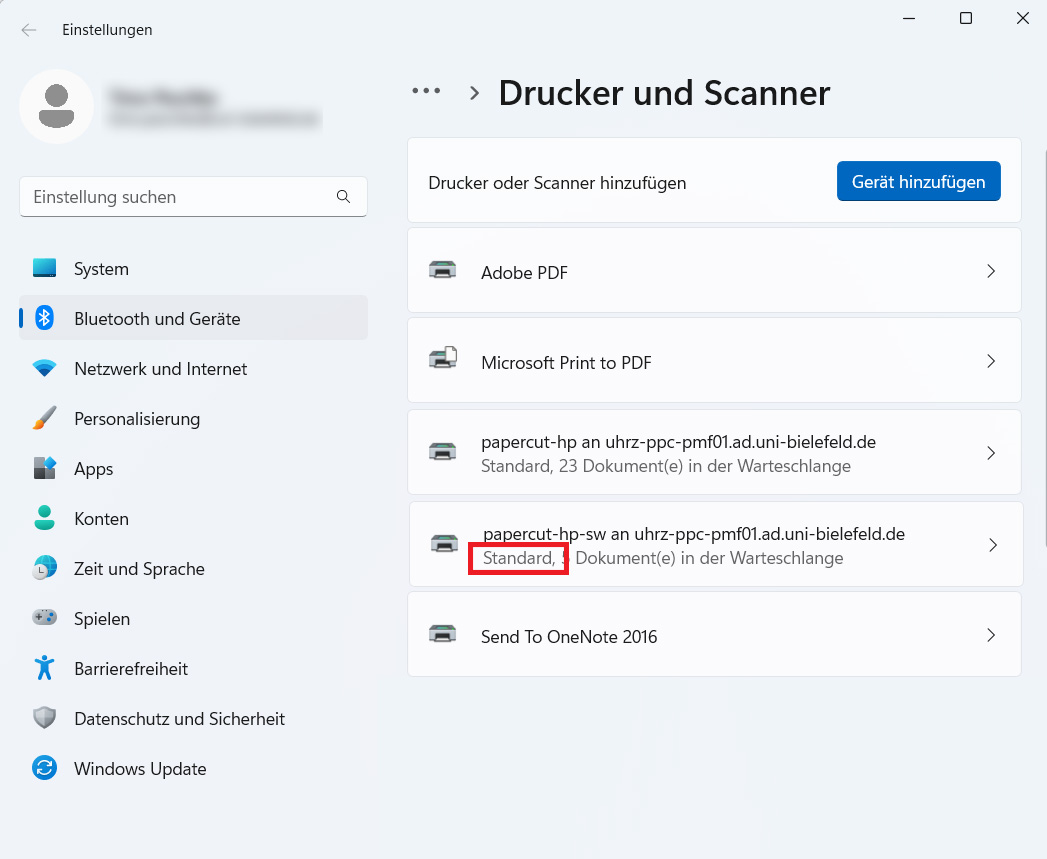1047x859 pixels.
Task: Open Konten settings category
Action: [194, 518]
